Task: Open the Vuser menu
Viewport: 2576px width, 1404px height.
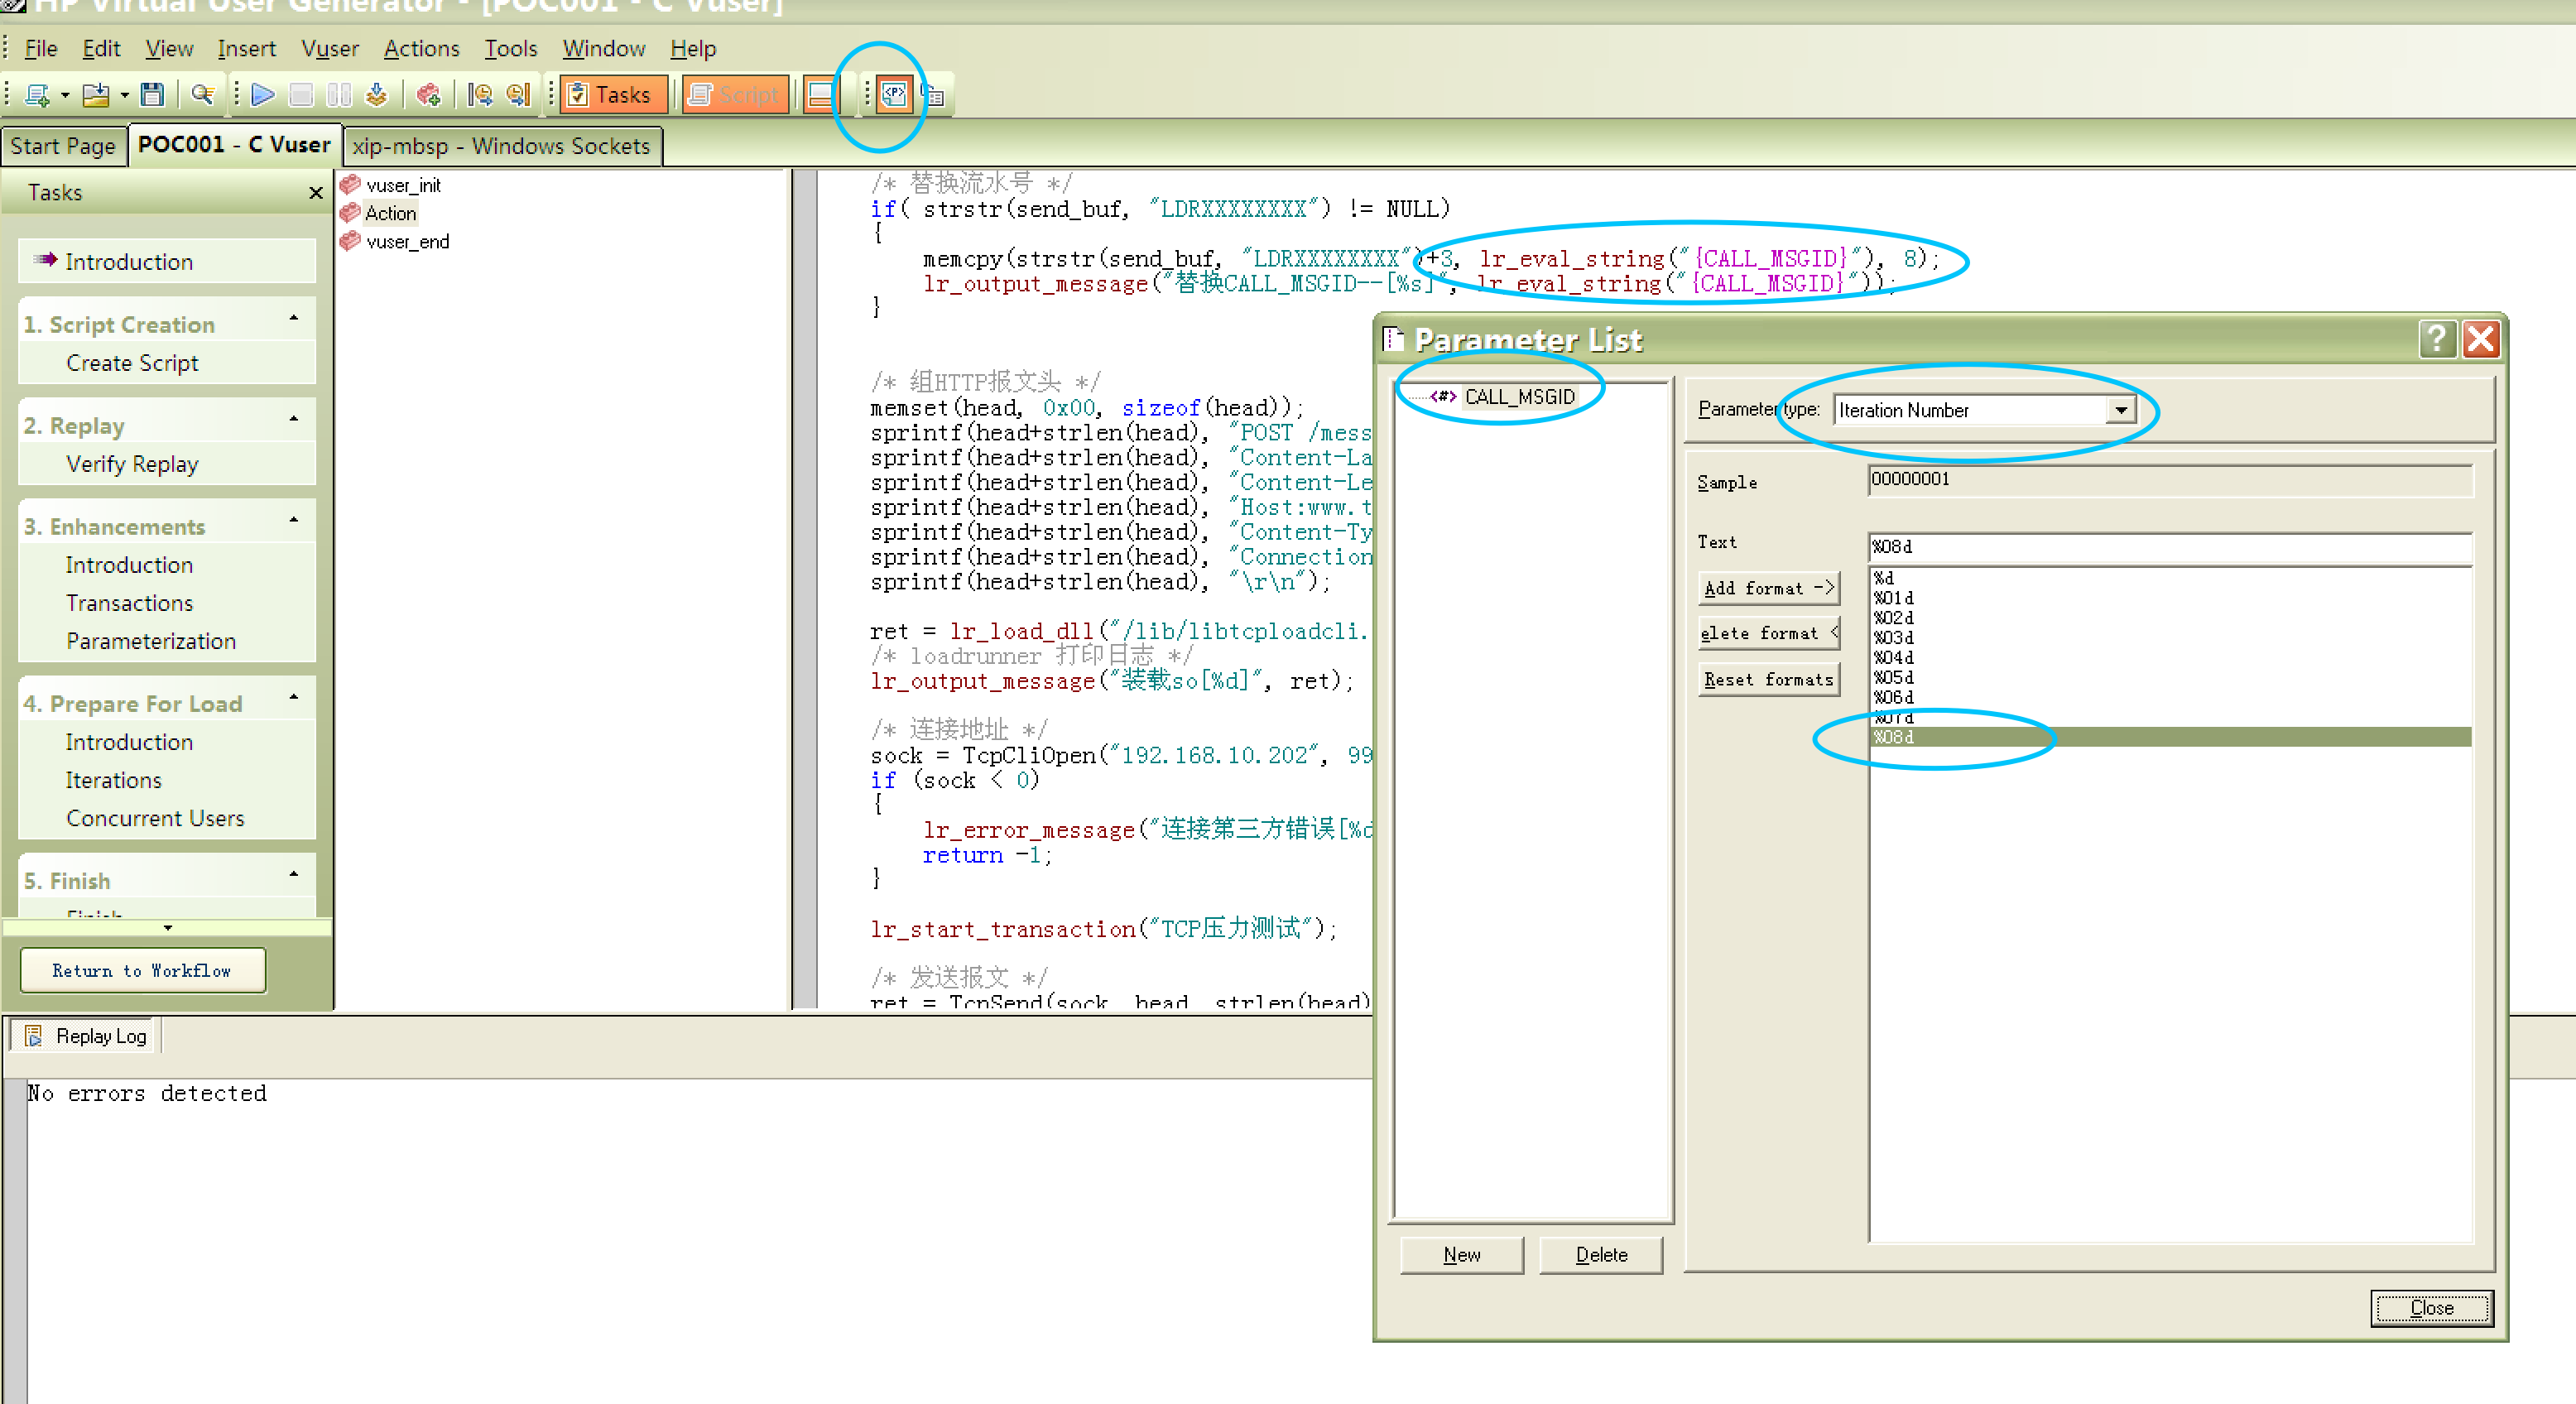Action: (330, 48)
